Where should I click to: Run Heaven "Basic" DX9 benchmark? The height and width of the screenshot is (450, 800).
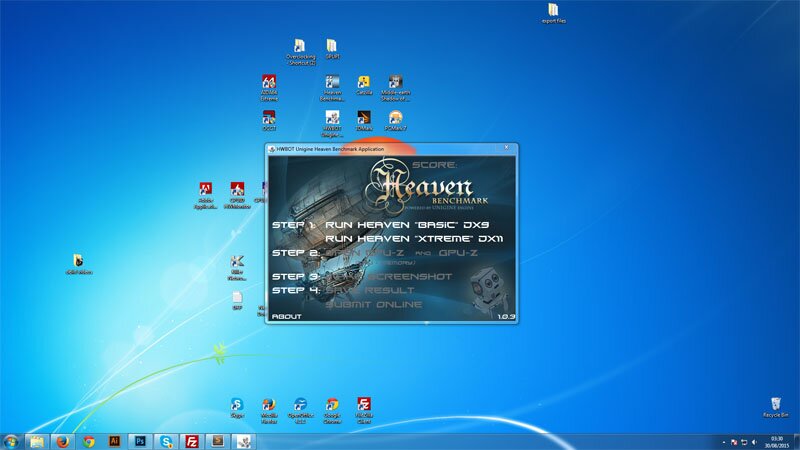pos(407,224)
